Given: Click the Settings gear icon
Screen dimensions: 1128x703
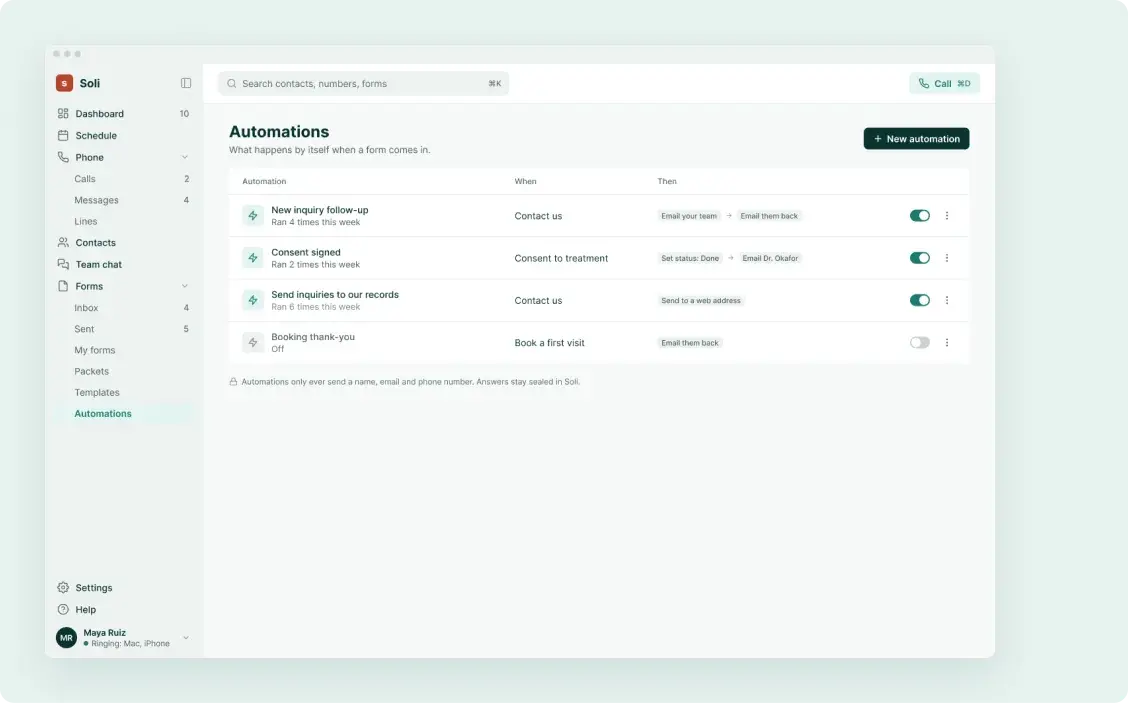Looking at the screenshot, I should pyautogui.click(x=63, y=587).
